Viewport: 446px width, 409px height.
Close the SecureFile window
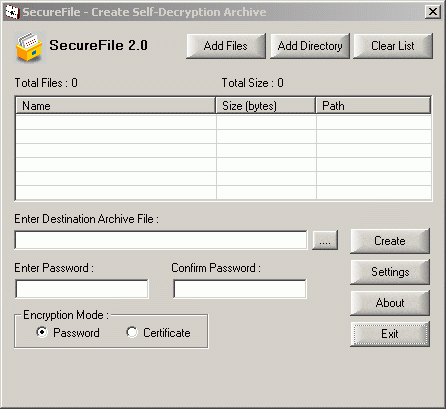point(433,12)
